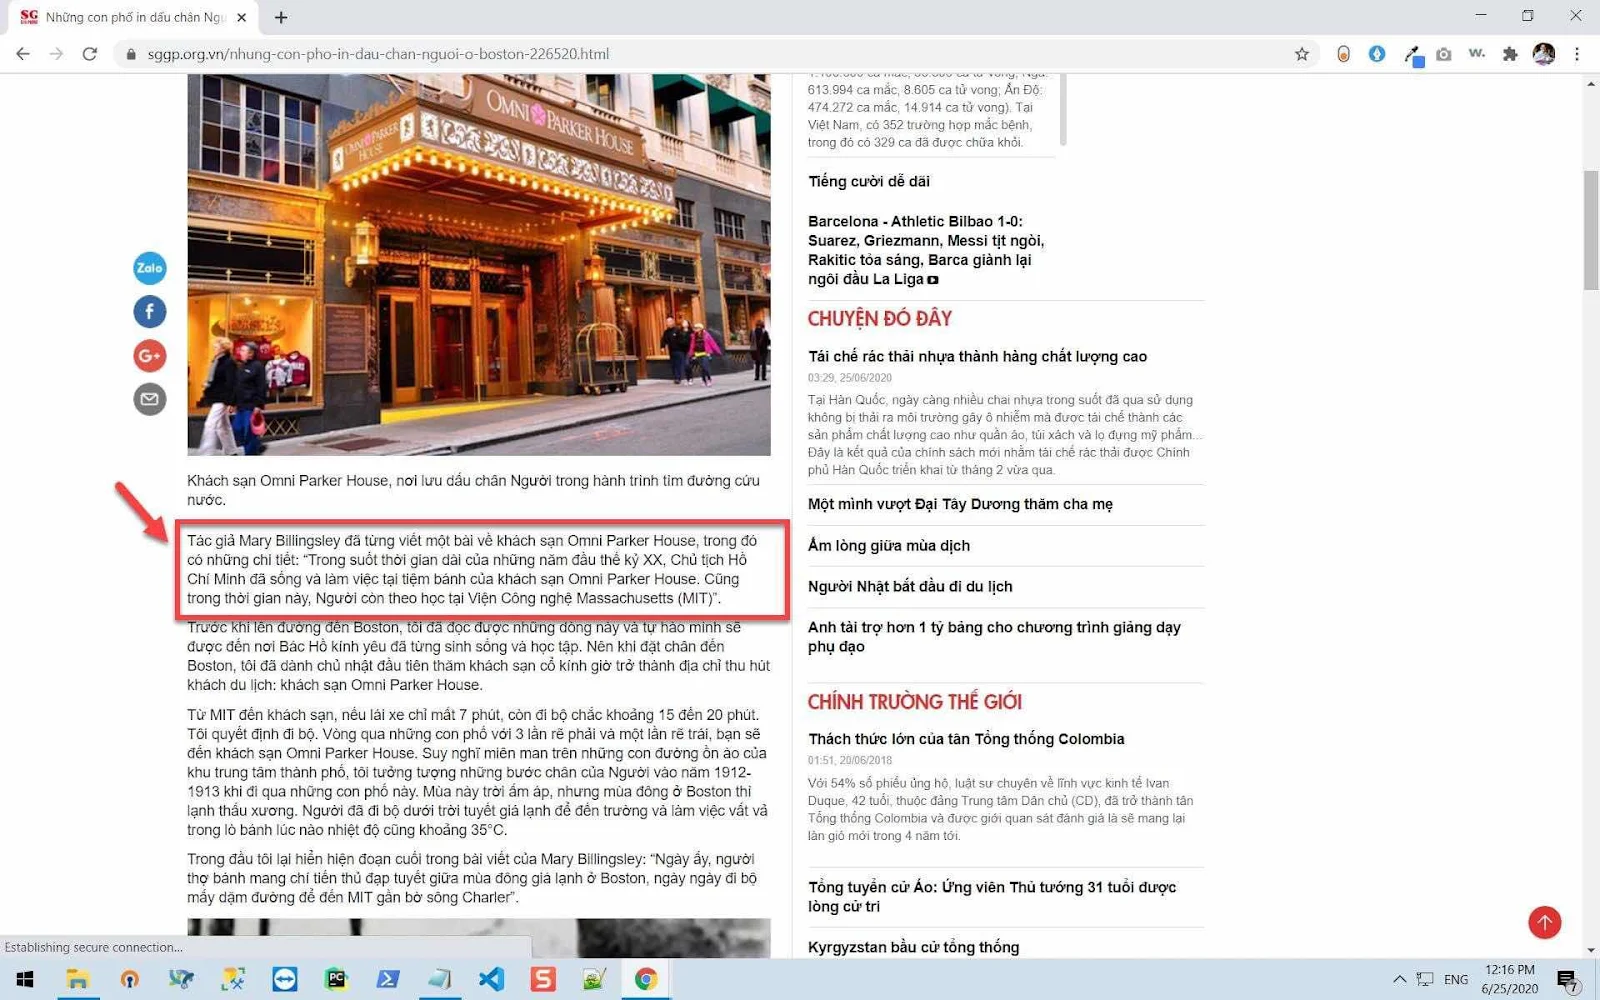Open 'Ấm lòng giữa mùa dịch' article
This screenshot has height=1000, width=1600.
pyautogui.click(x=889, y=545)
